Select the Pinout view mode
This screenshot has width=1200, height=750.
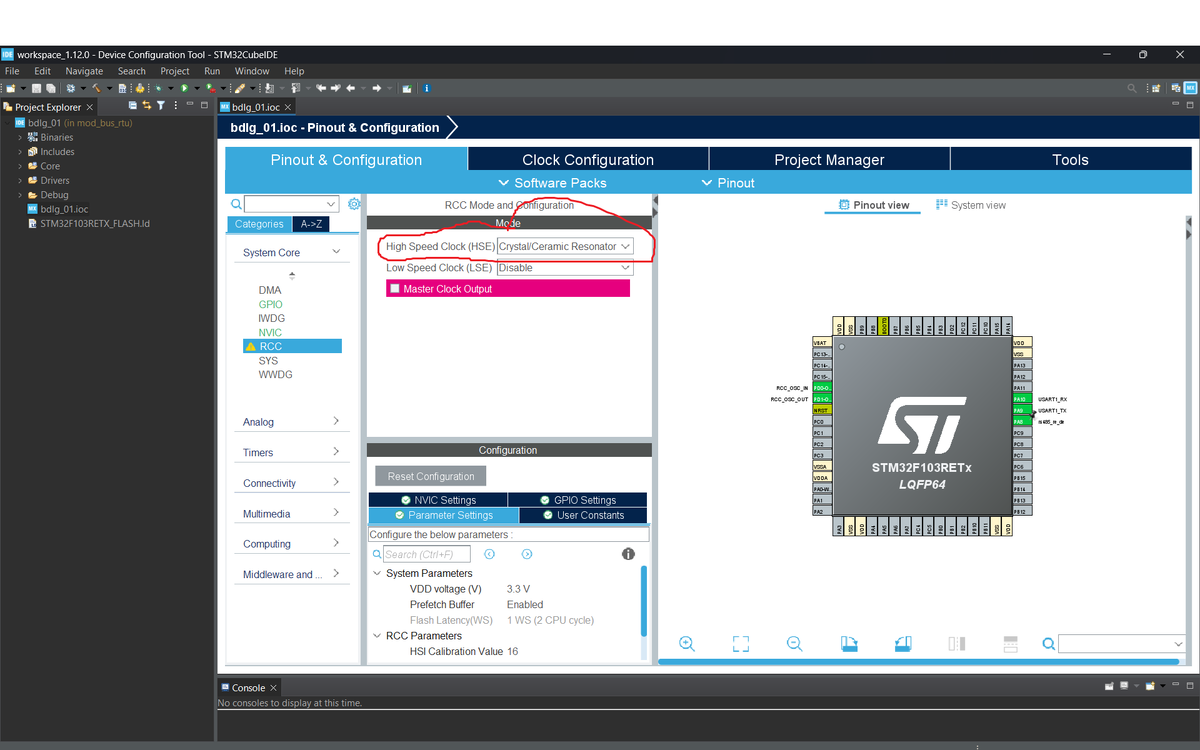pyautogui.click(x=874, y=205)
